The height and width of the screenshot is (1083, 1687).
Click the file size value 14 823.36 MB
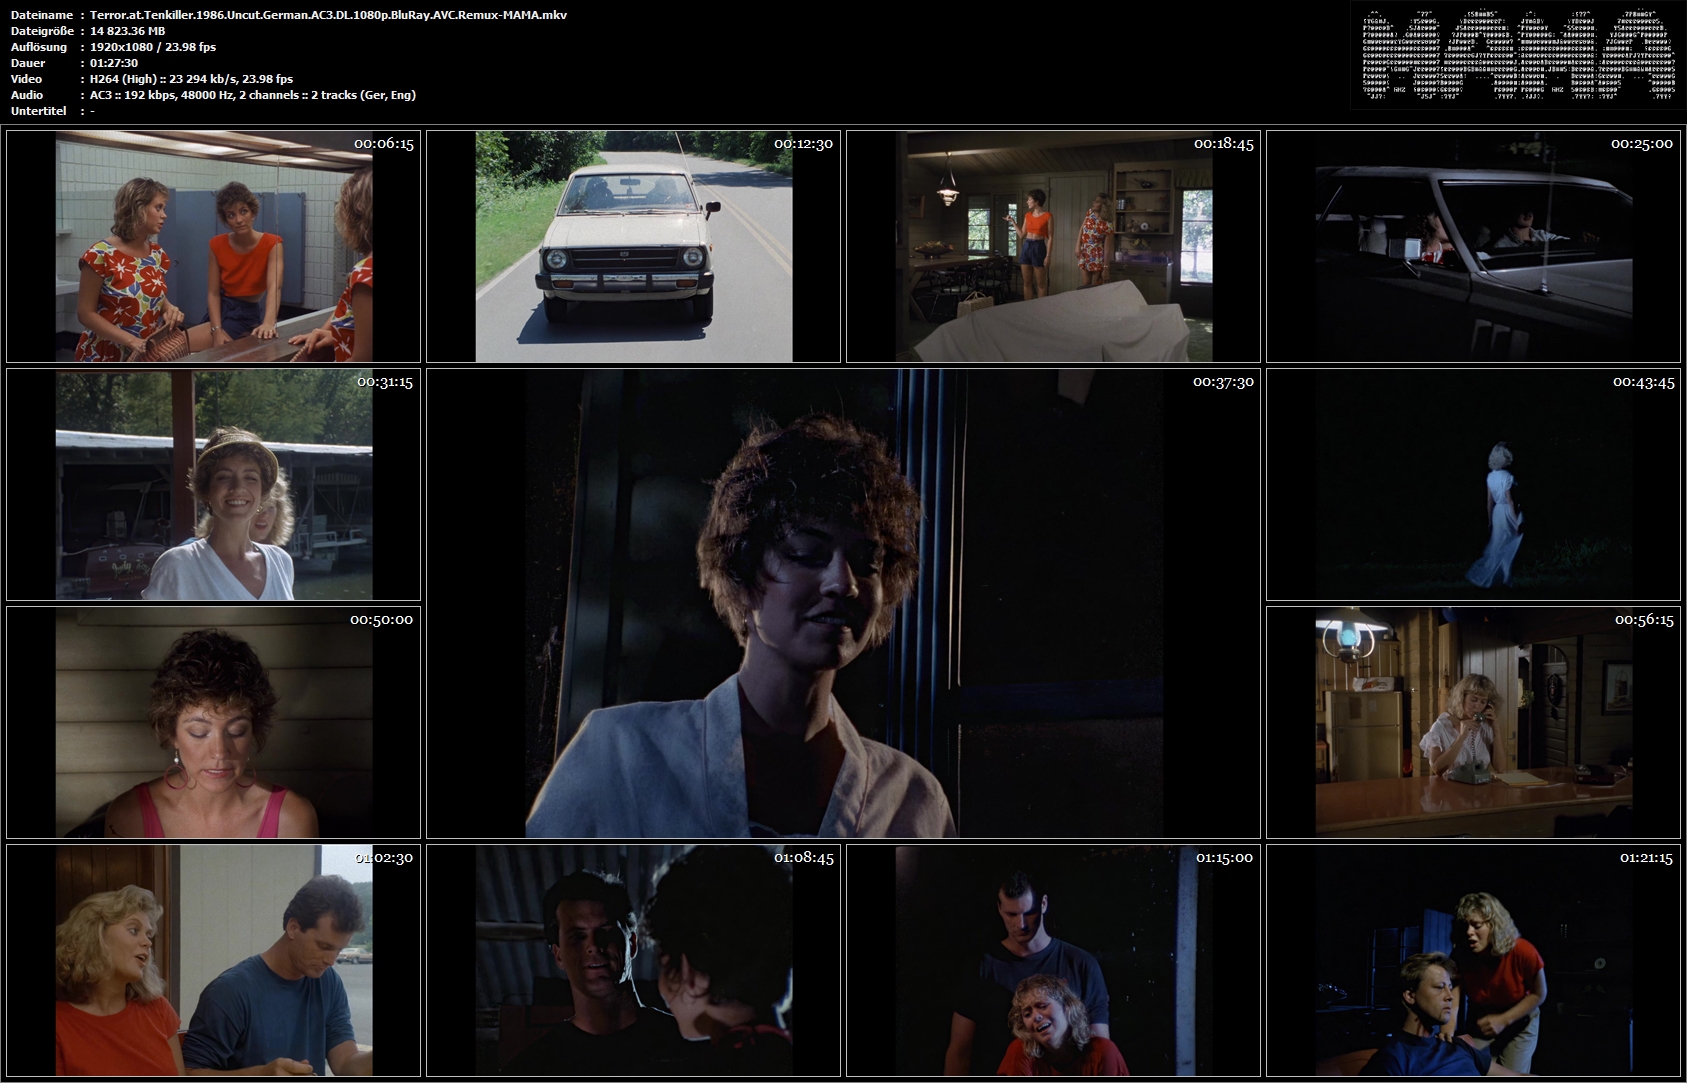[127, 31]
